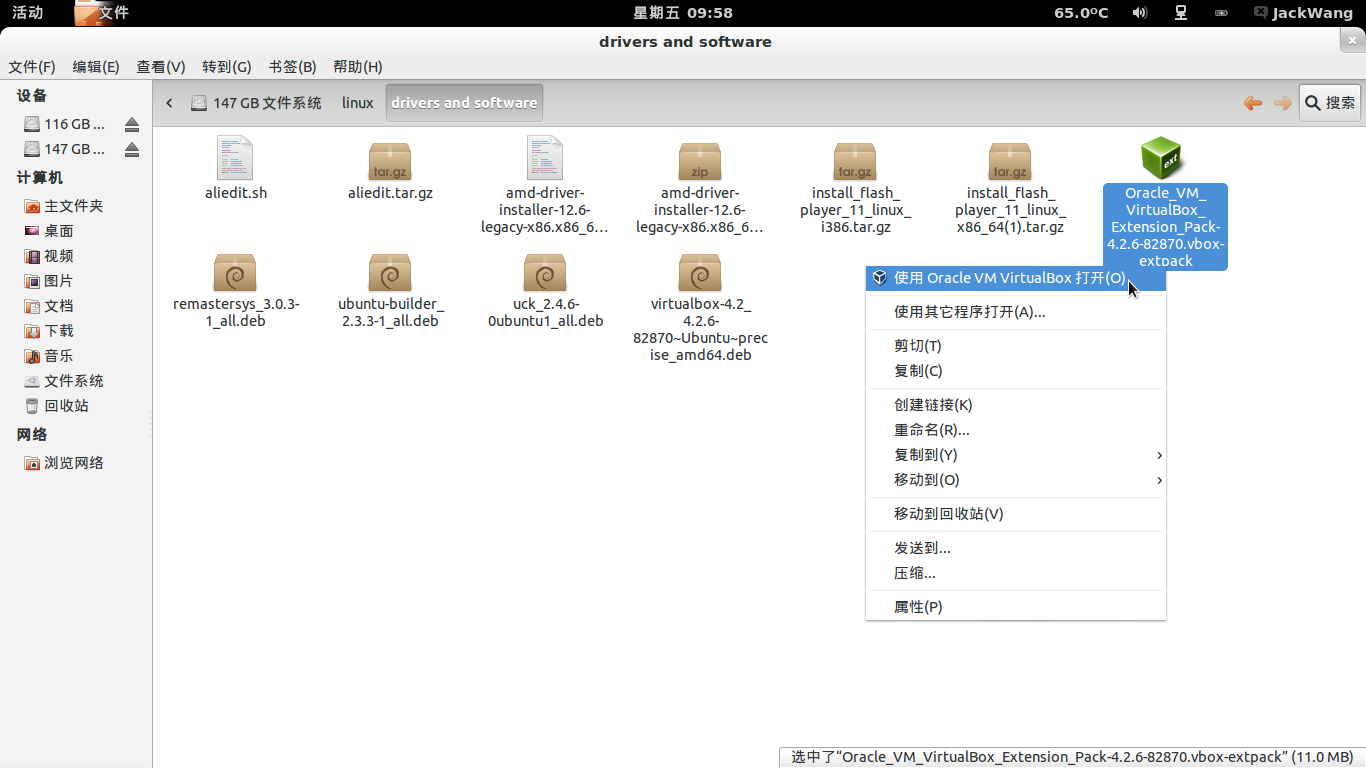Expand 移动到(O) submenu
The image size is (1366, 768).
[x=1016, y=480]
